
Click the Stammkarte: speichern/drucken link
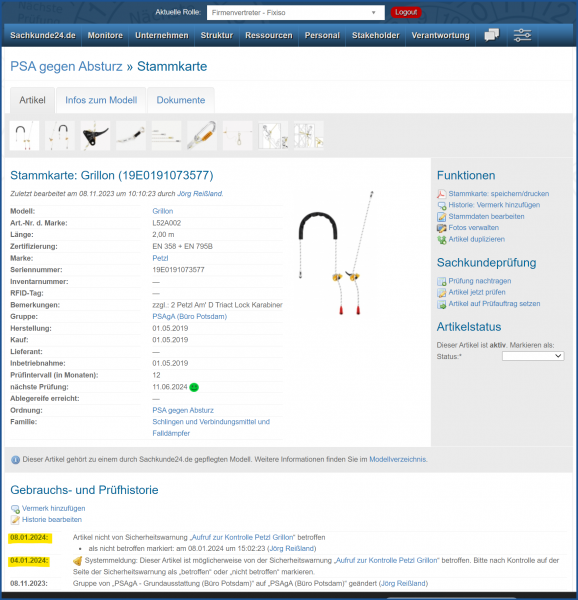click(x=499, y=194)
